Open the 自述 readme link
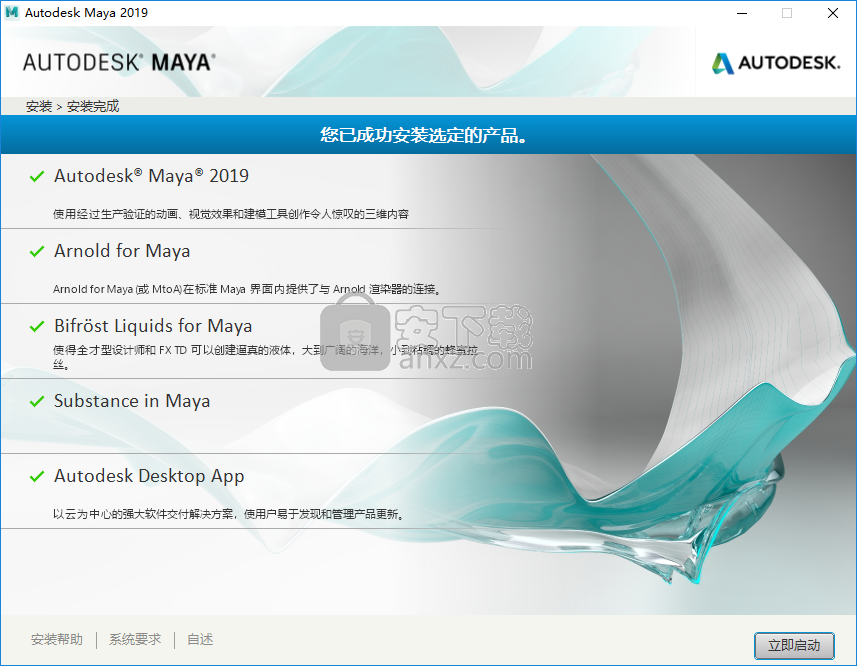Image resolution: width=857 pixels, height=666 pixels. (200, 639)
